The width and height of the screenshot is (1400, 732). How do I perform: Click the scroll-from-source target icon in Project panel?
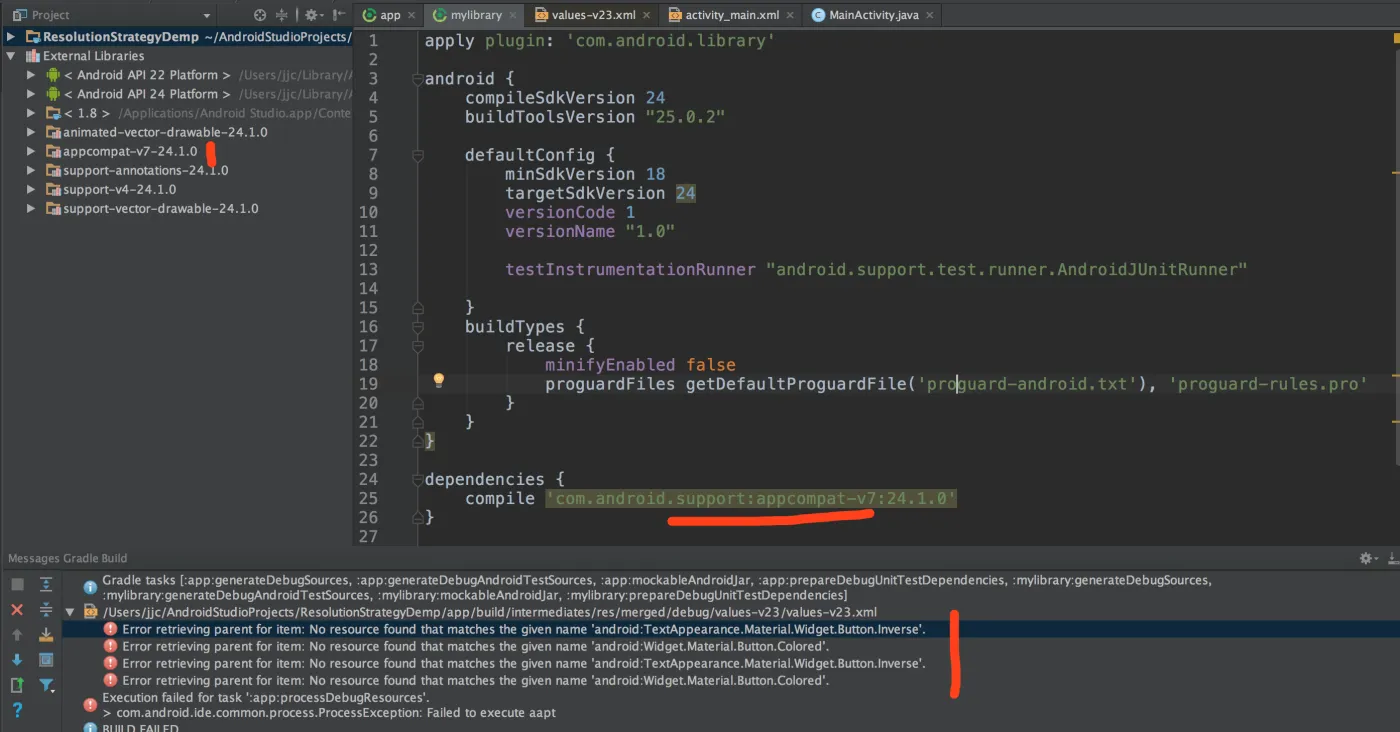click(x=260, y=15)
